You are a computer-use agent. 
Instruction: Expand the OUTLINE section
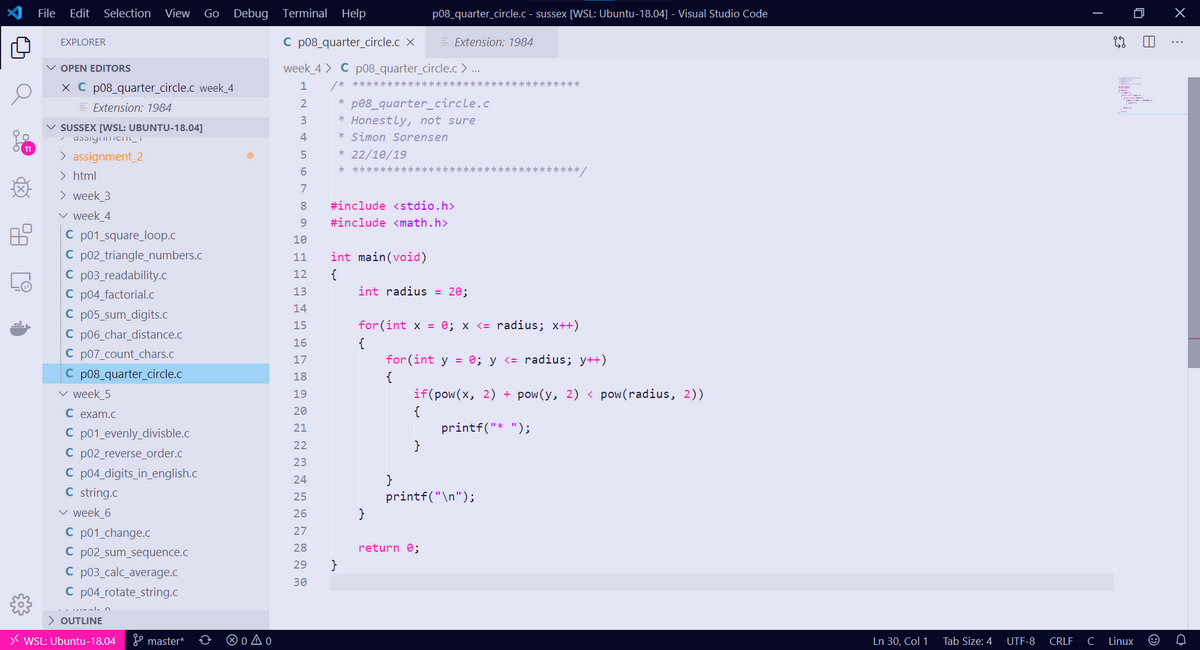tap(81, 621)
